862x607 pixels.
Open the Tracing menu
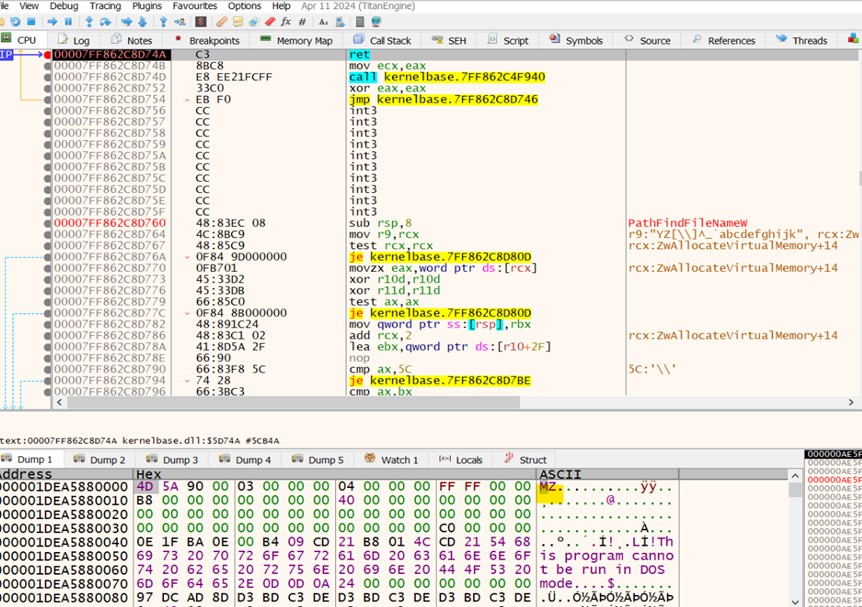pos(105,6)
